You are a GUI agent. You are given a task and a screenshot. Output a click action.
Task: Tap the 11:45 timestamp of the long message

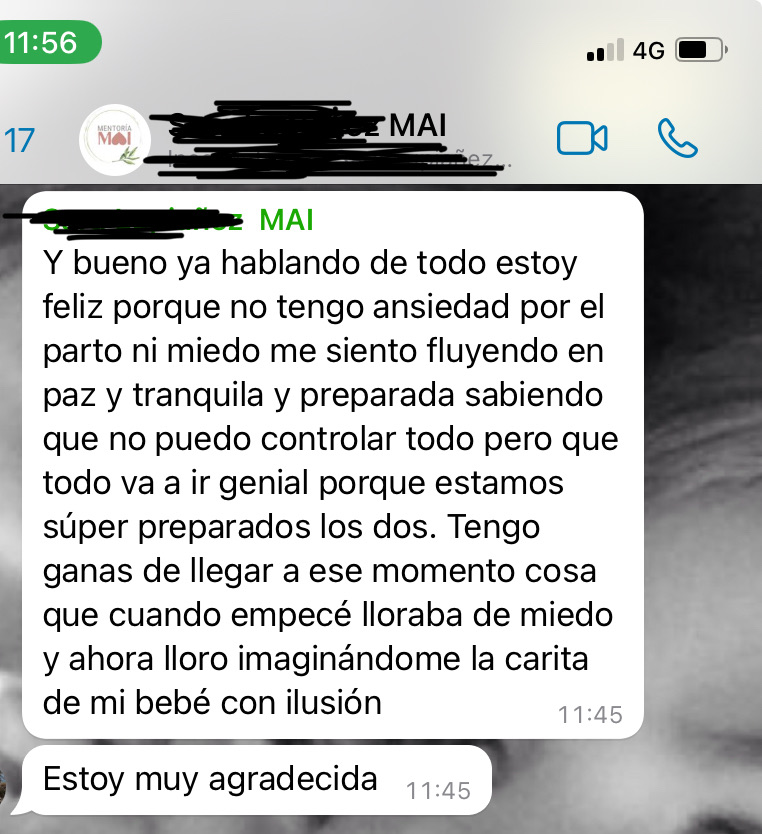590,715
